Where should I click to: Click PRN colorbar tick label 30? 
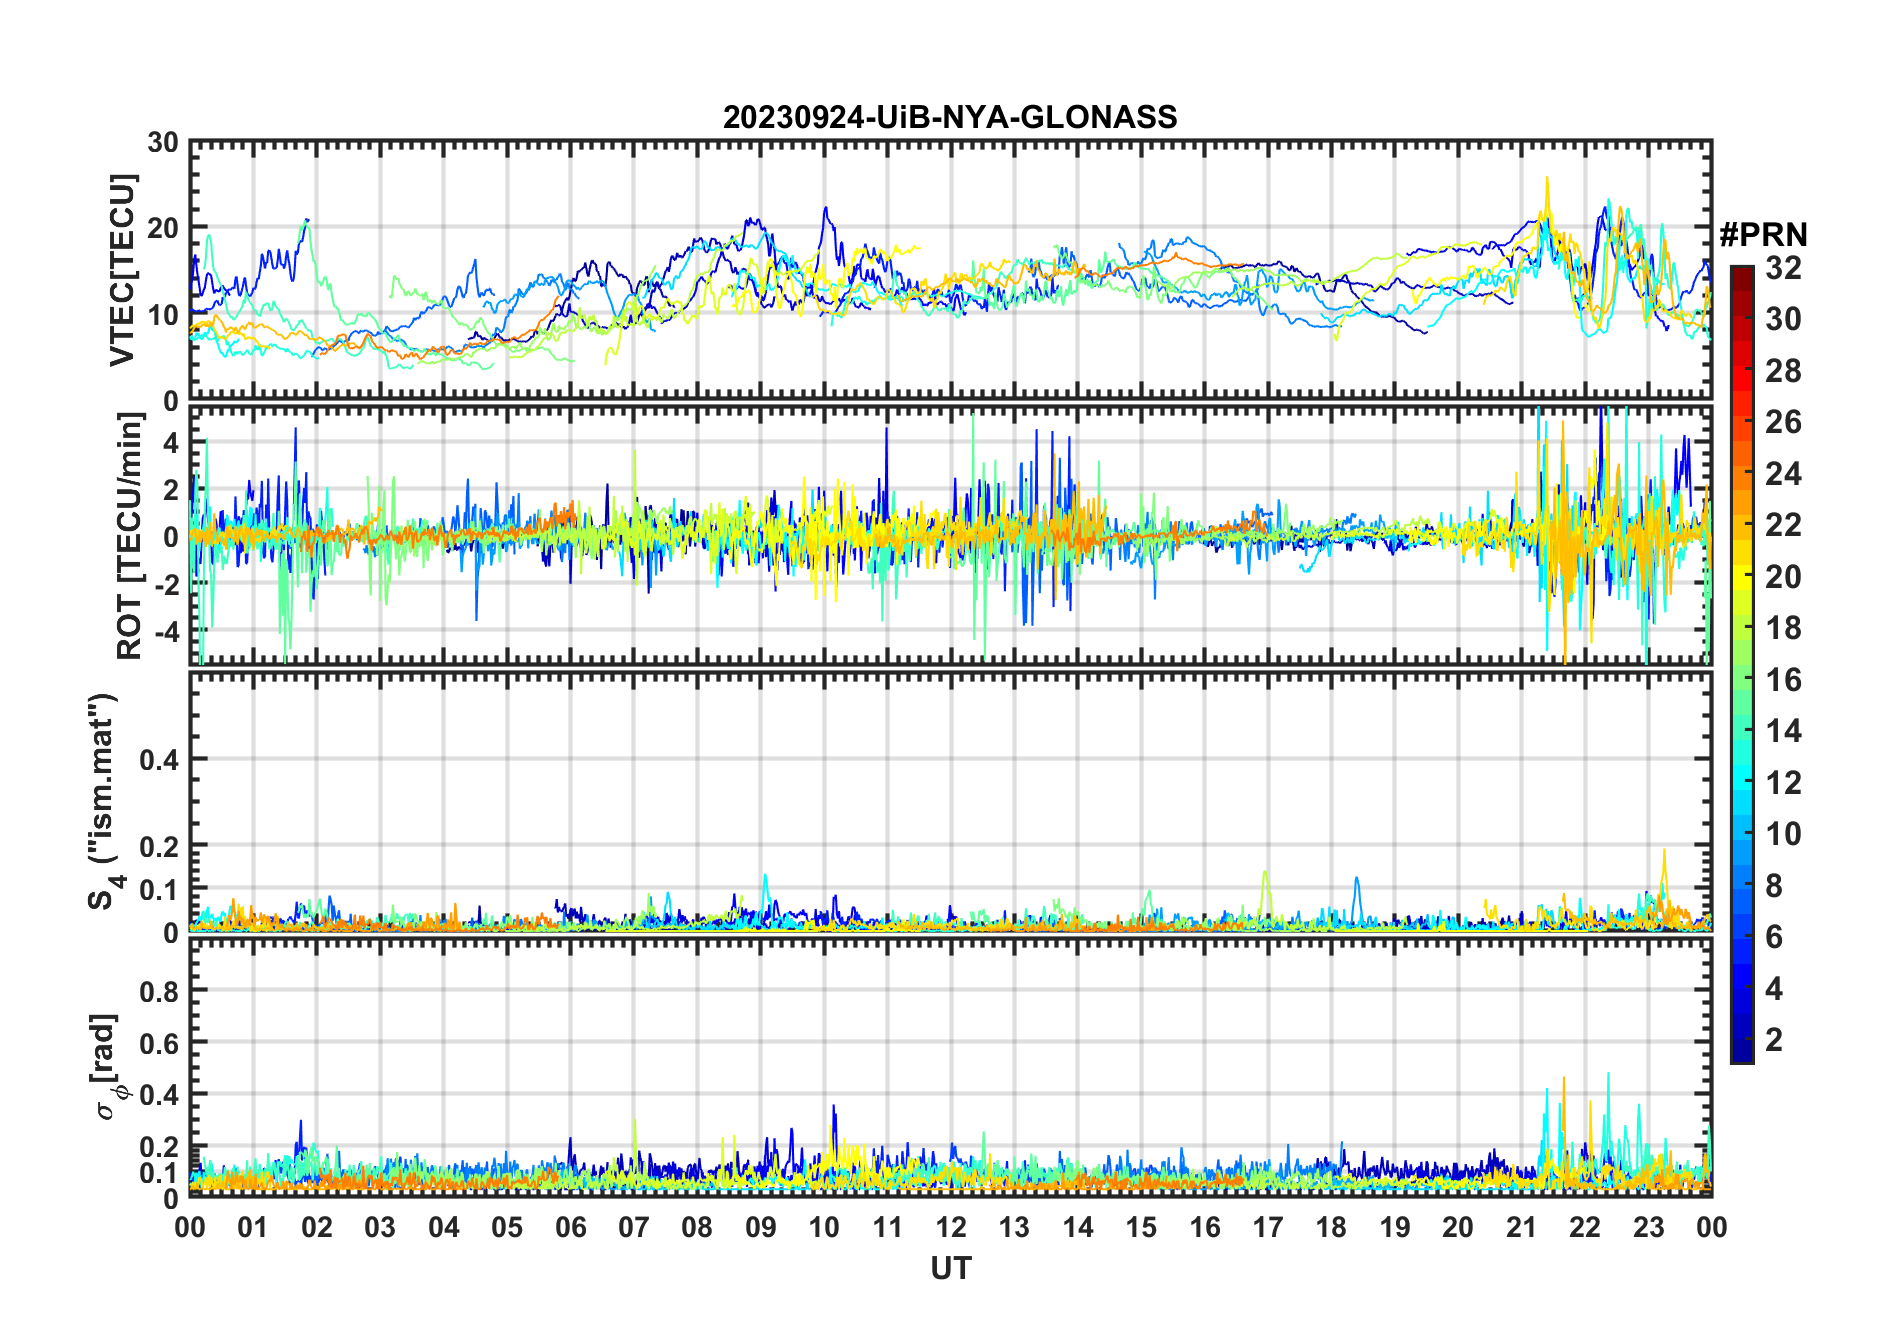1783,319
